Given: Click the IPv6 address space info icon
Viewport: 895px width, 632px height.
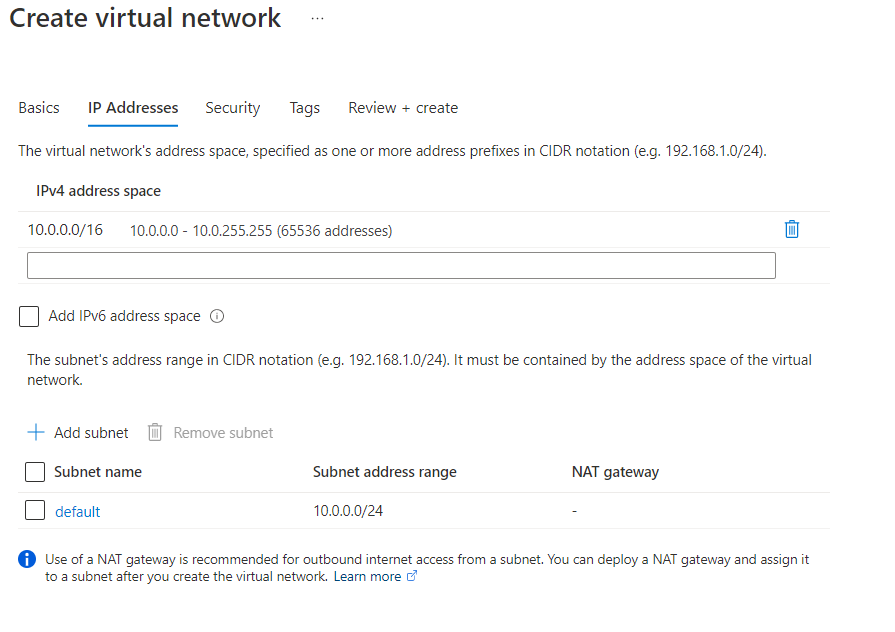Looking at the screenshot, I should tap(217, 316).
